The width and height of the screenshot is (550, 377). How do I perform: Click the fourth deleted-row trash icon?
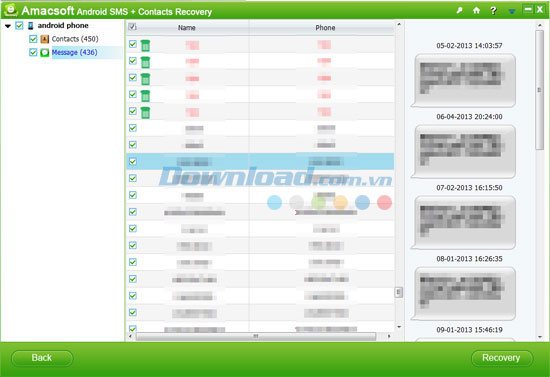(x=145, y=96)
